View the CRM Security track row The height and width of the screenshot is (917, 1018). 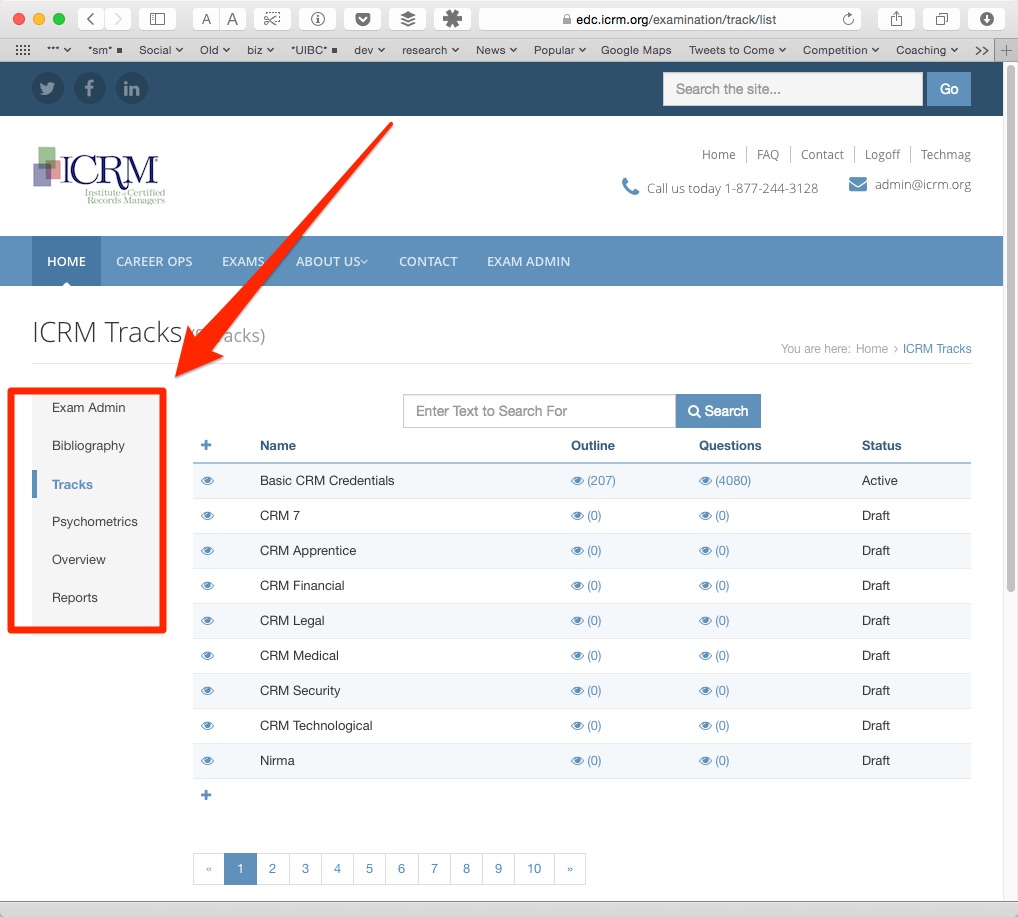click(207, 691)
